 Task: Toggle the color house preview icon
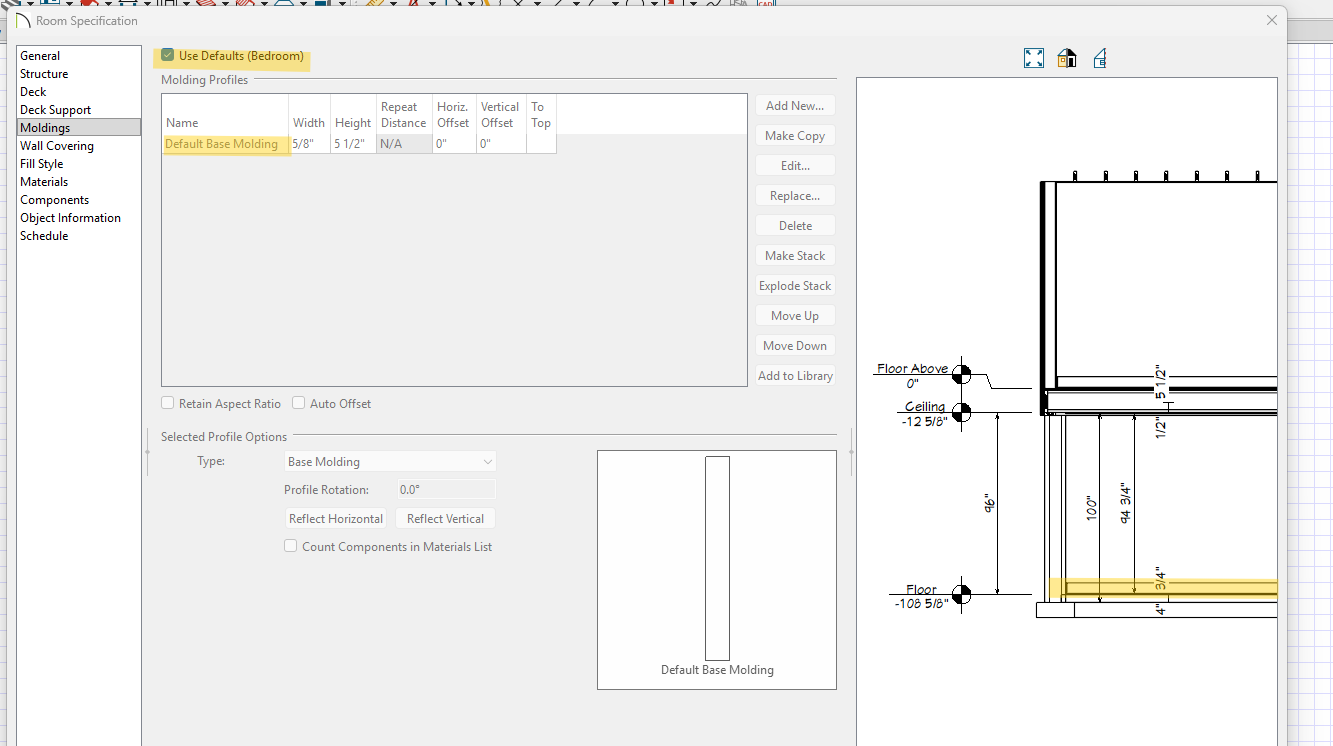[x=1067, y=58]
